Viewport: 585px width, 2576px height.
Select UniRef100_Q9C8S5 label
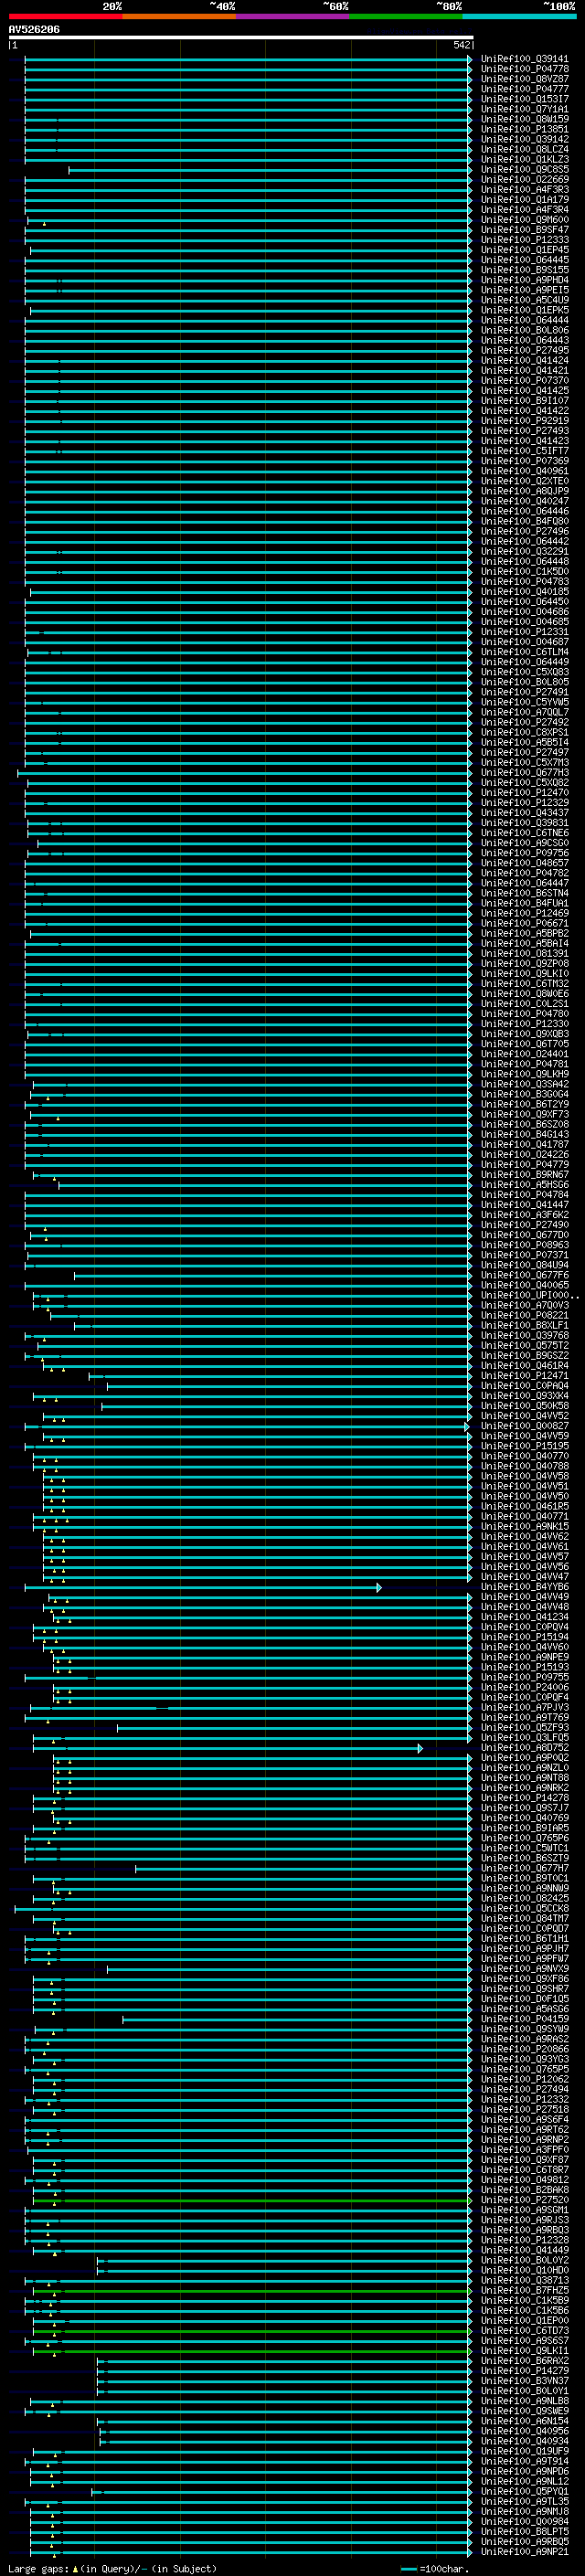524,170
